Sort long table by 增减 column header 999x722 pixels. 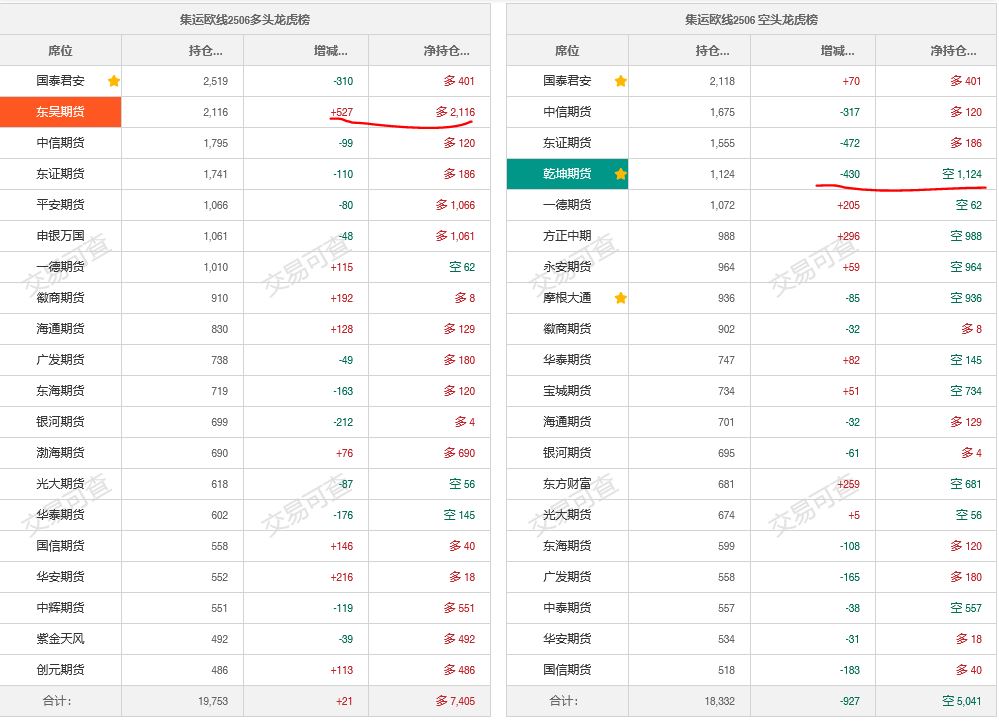(x=306, y=50)
